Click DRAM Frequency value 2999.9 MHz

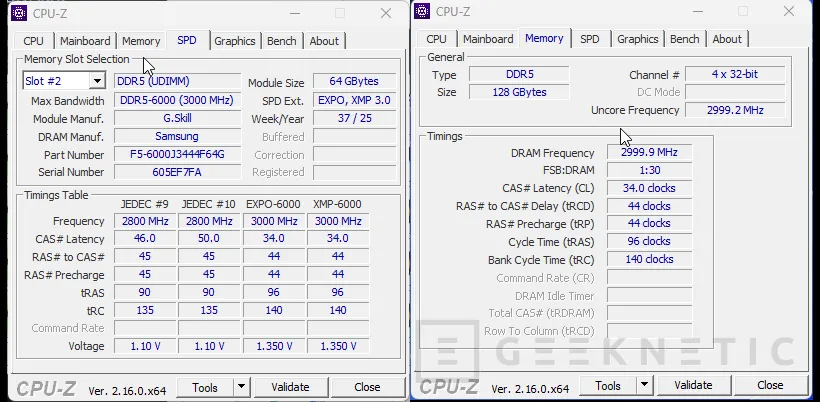tap(649, 153)
